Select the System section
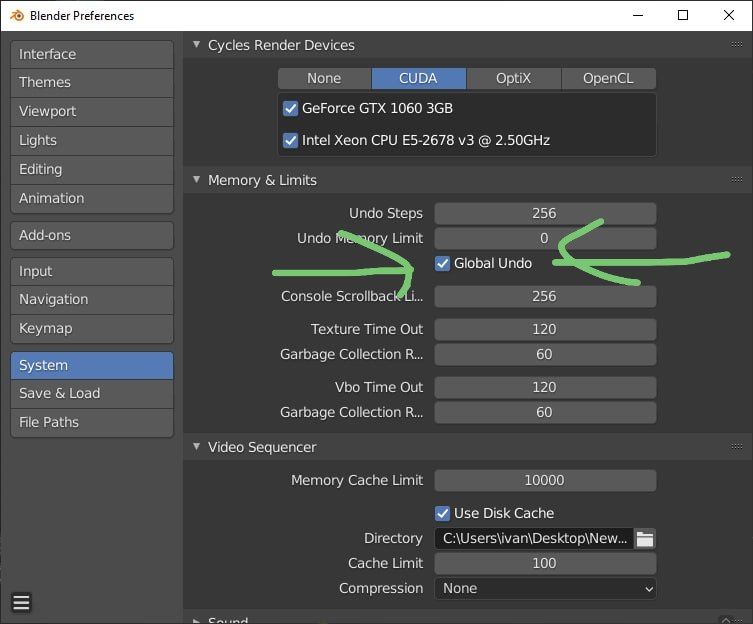This screenshot has height=624, width=753. pos(92,366)
